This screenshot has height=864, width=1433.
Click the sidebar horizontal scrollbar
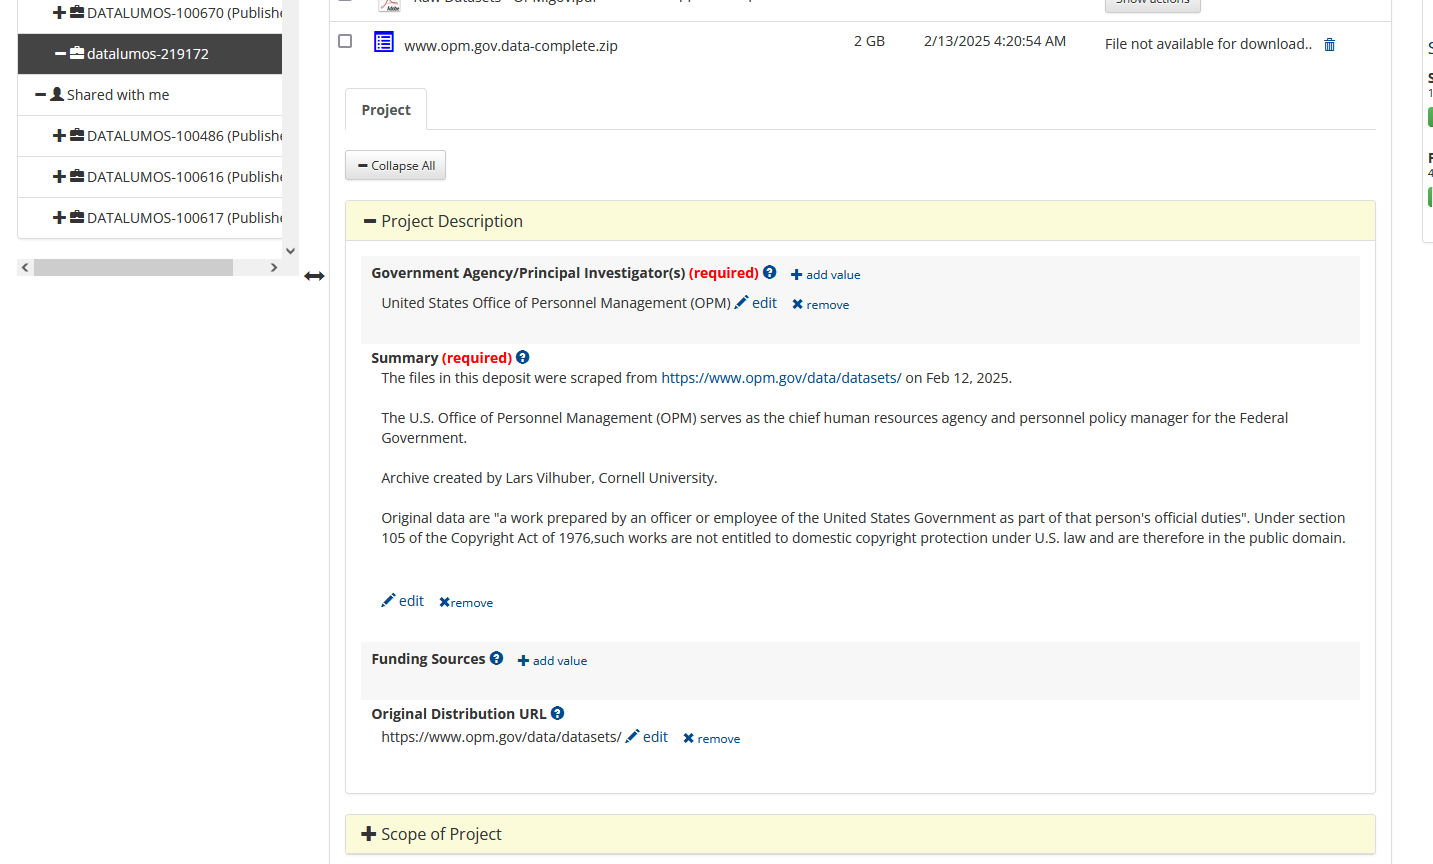tap(133, 268)
